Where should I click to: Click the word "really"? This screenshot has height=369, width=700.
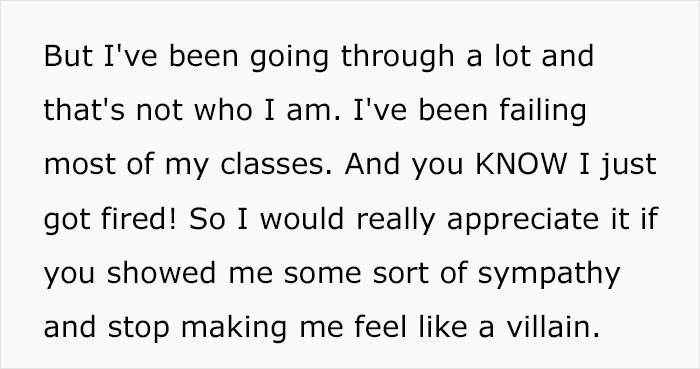(x=395, y=221)
